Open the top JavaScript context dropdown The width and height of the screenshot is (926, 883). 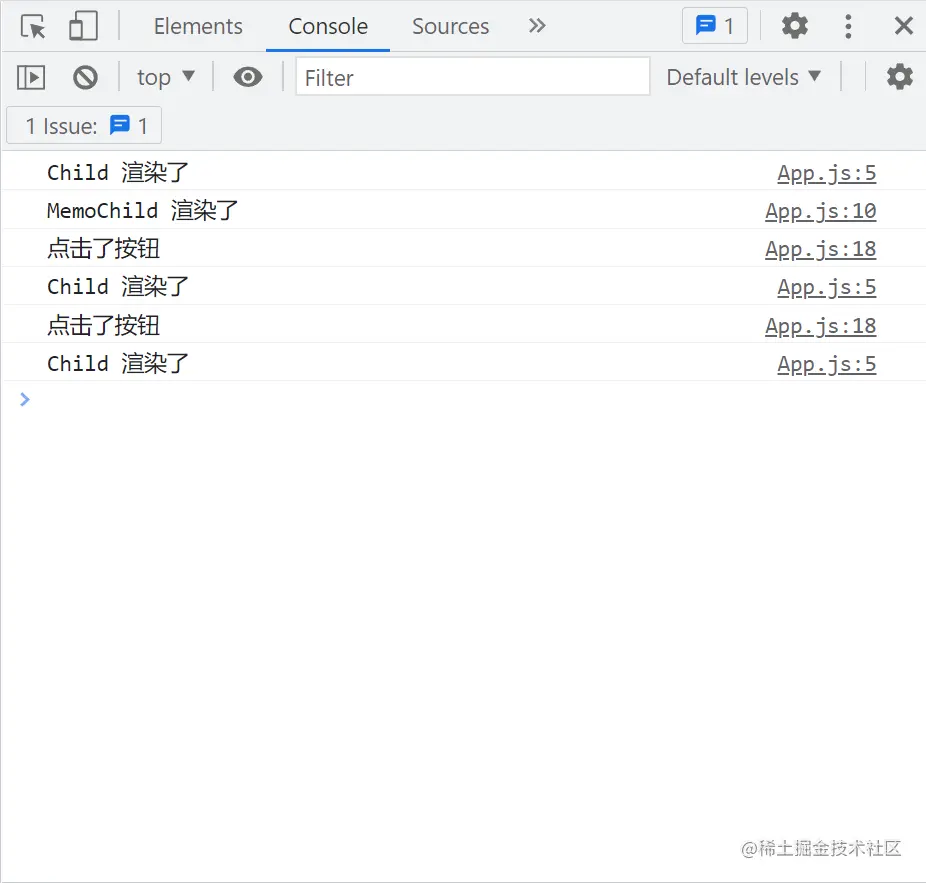coord(166,77)
